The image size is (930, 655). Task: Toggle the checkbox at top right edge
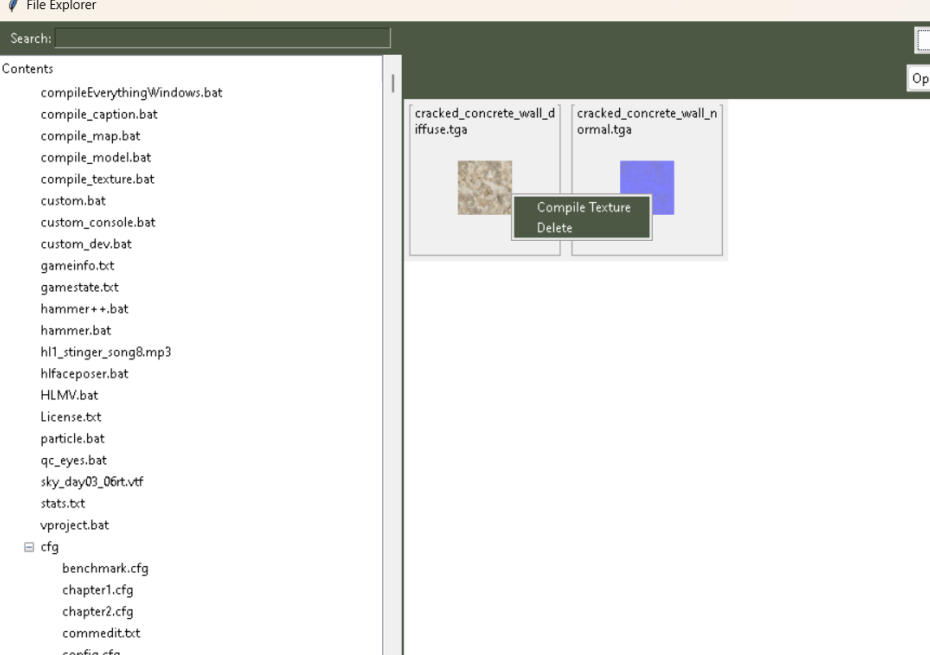(x=922, y=39)
